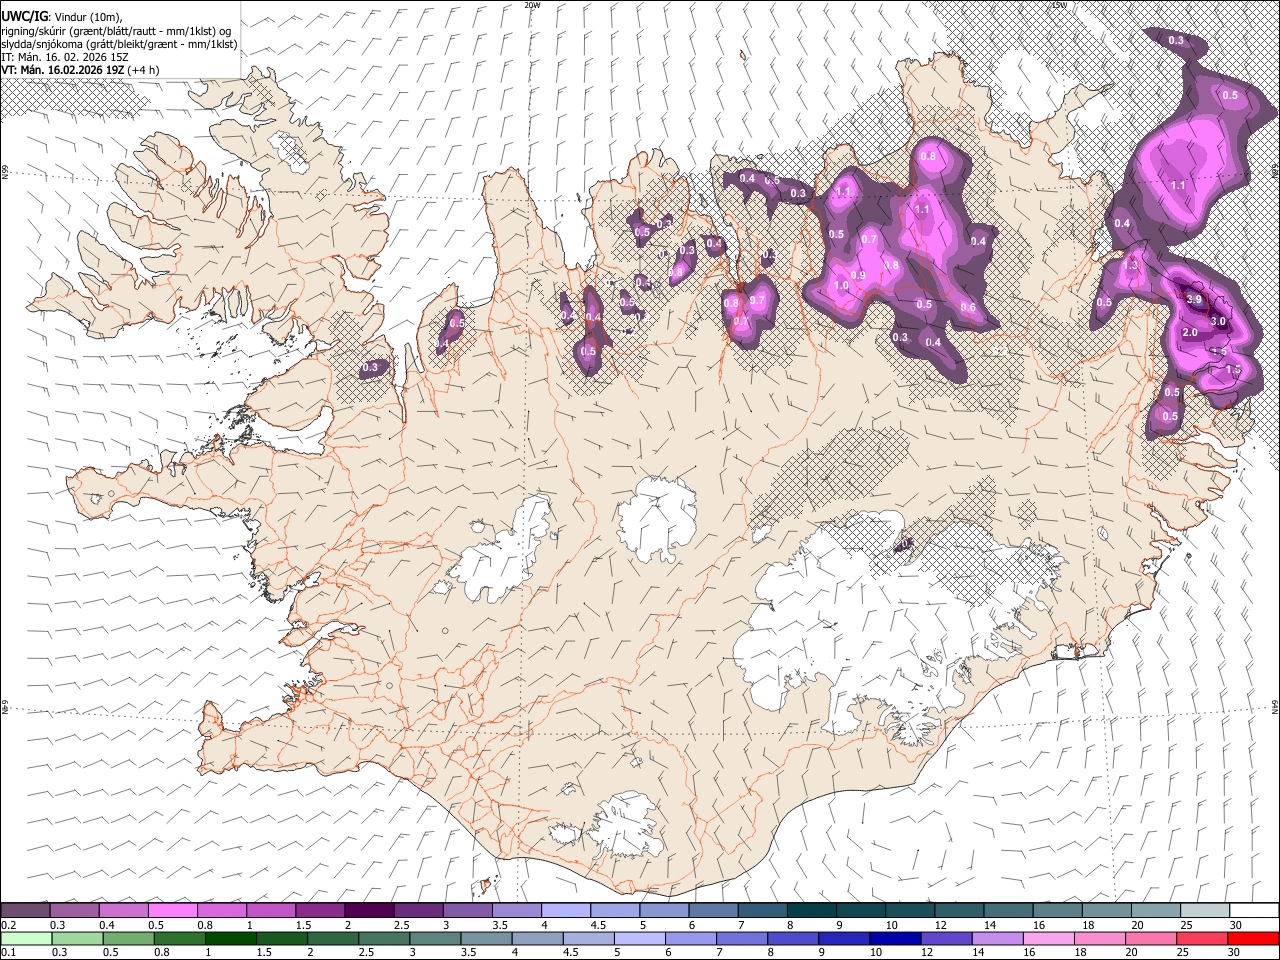Viewport: 1280px width, 960px height.
Task: Click the 3.0 precipitation value on the east coast
Action: pos(1218,321)
